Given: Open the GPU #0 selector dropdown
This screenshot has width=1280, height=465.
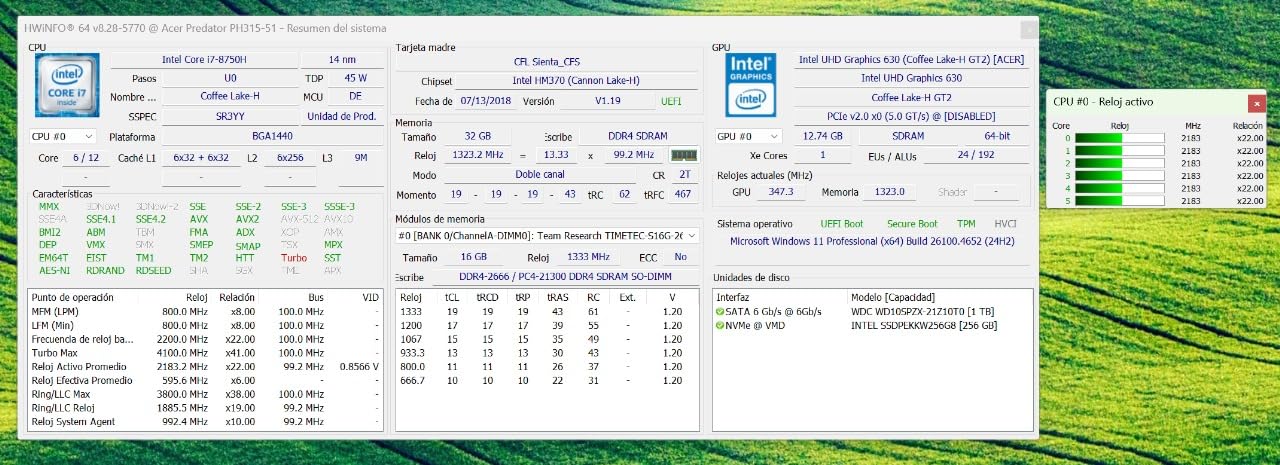Looking at the screenshot, I should pos(748,136).
